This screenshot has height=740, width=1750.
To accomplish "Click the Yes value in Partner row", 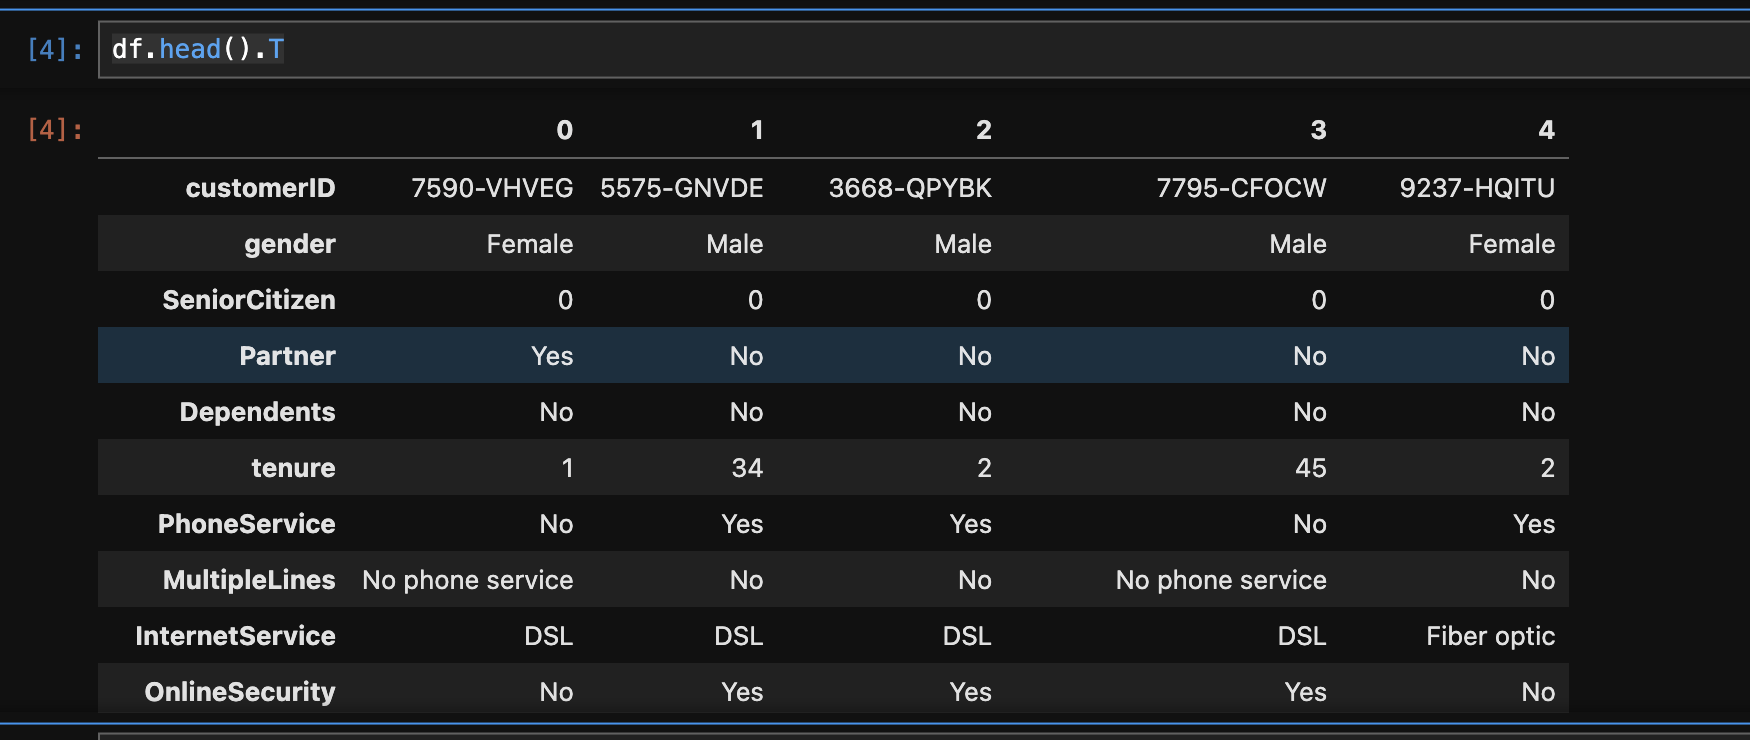I will tap(552, 356).
